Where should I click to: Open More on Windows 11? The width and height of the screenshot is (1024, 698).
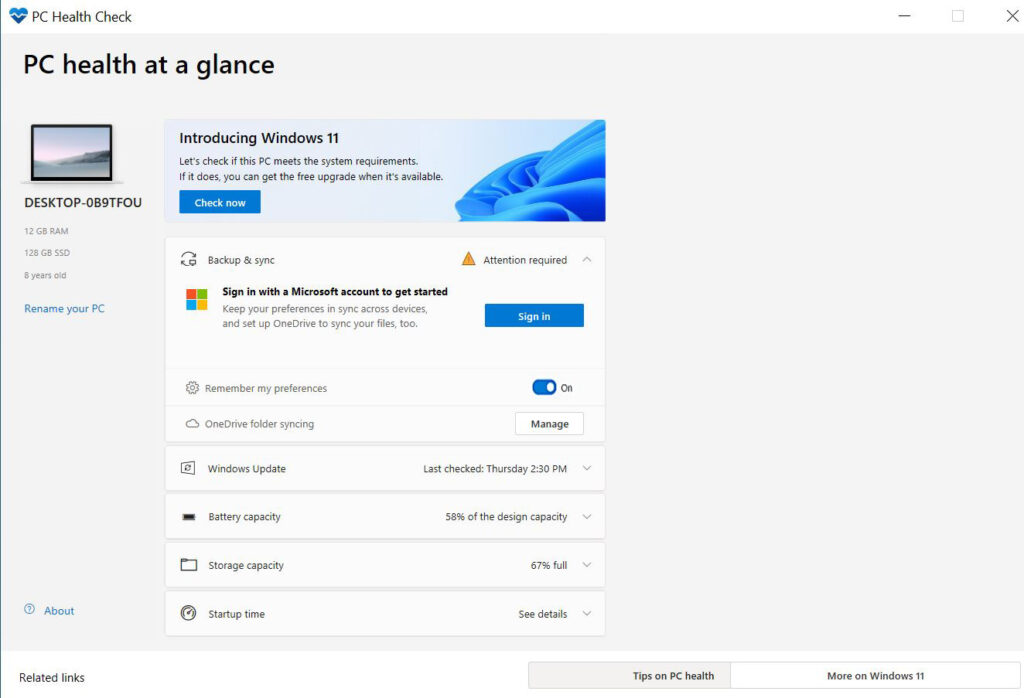[874, 676]
